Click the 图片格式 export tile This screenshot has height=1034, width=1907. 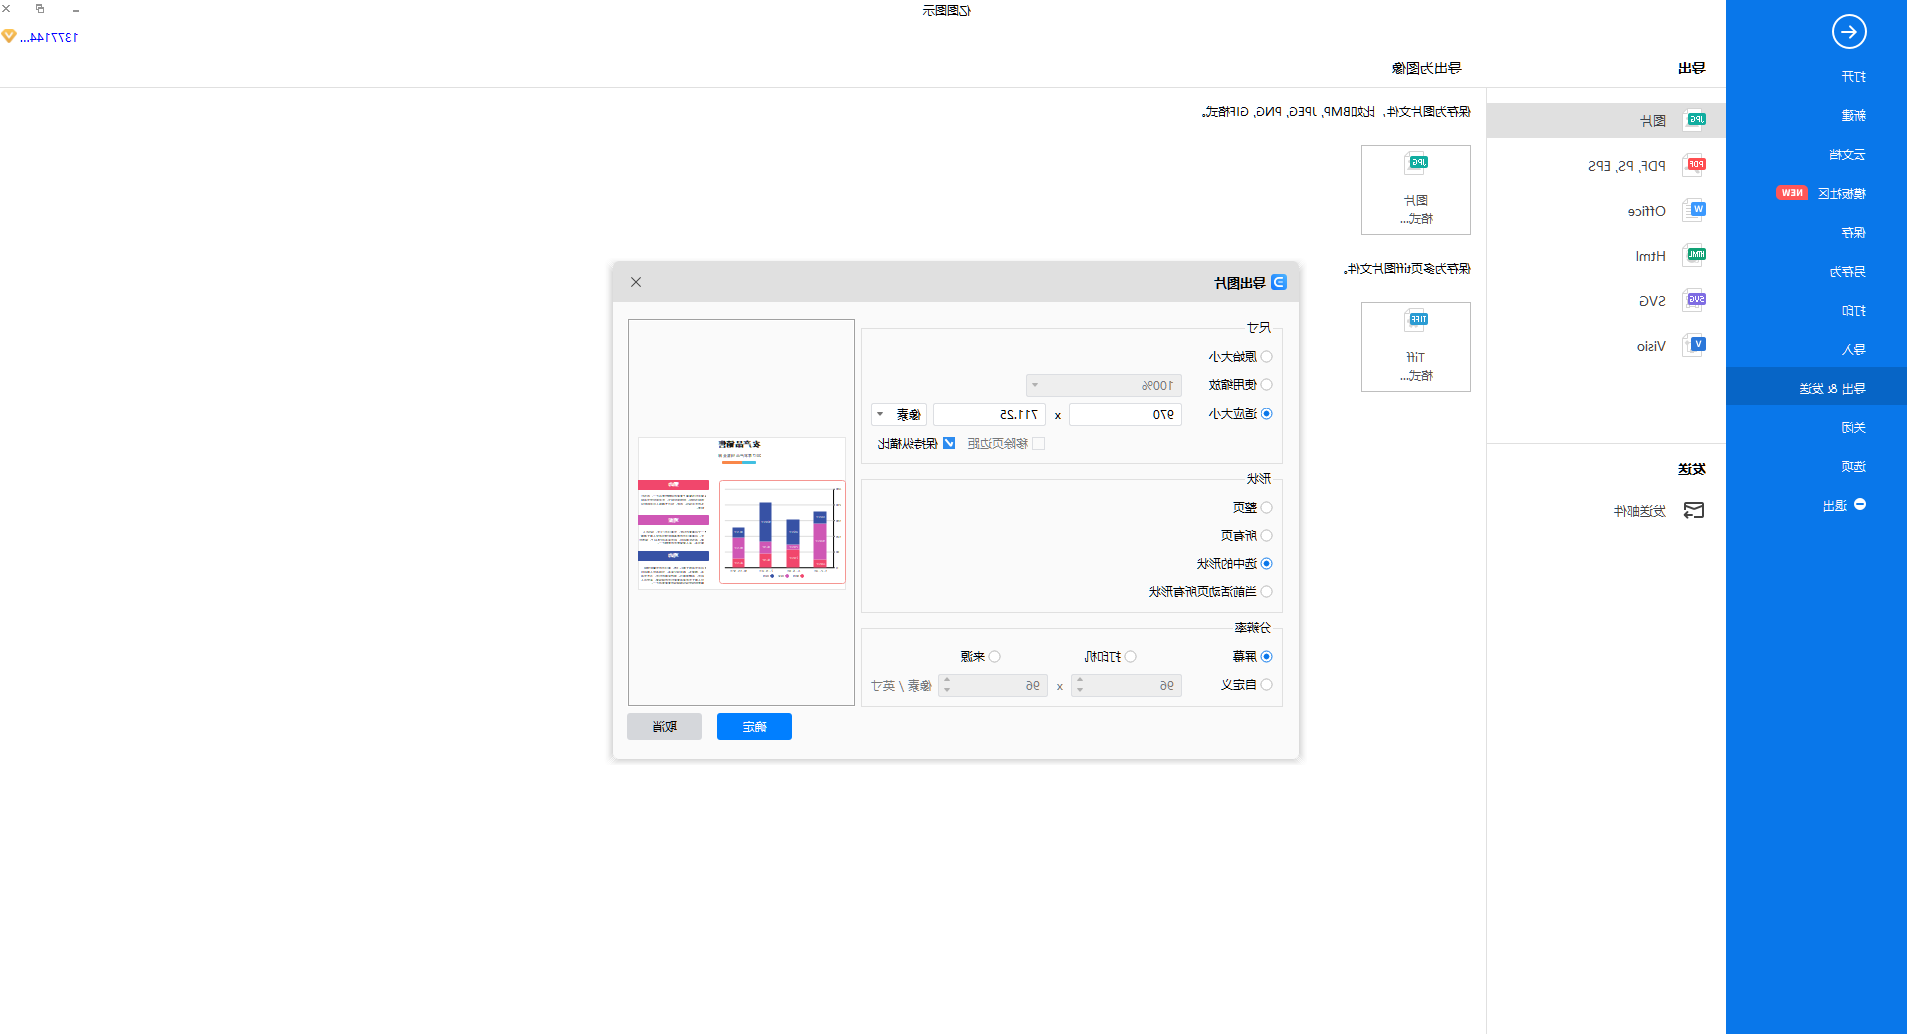pyautogui.click(x=1416, y=190)
